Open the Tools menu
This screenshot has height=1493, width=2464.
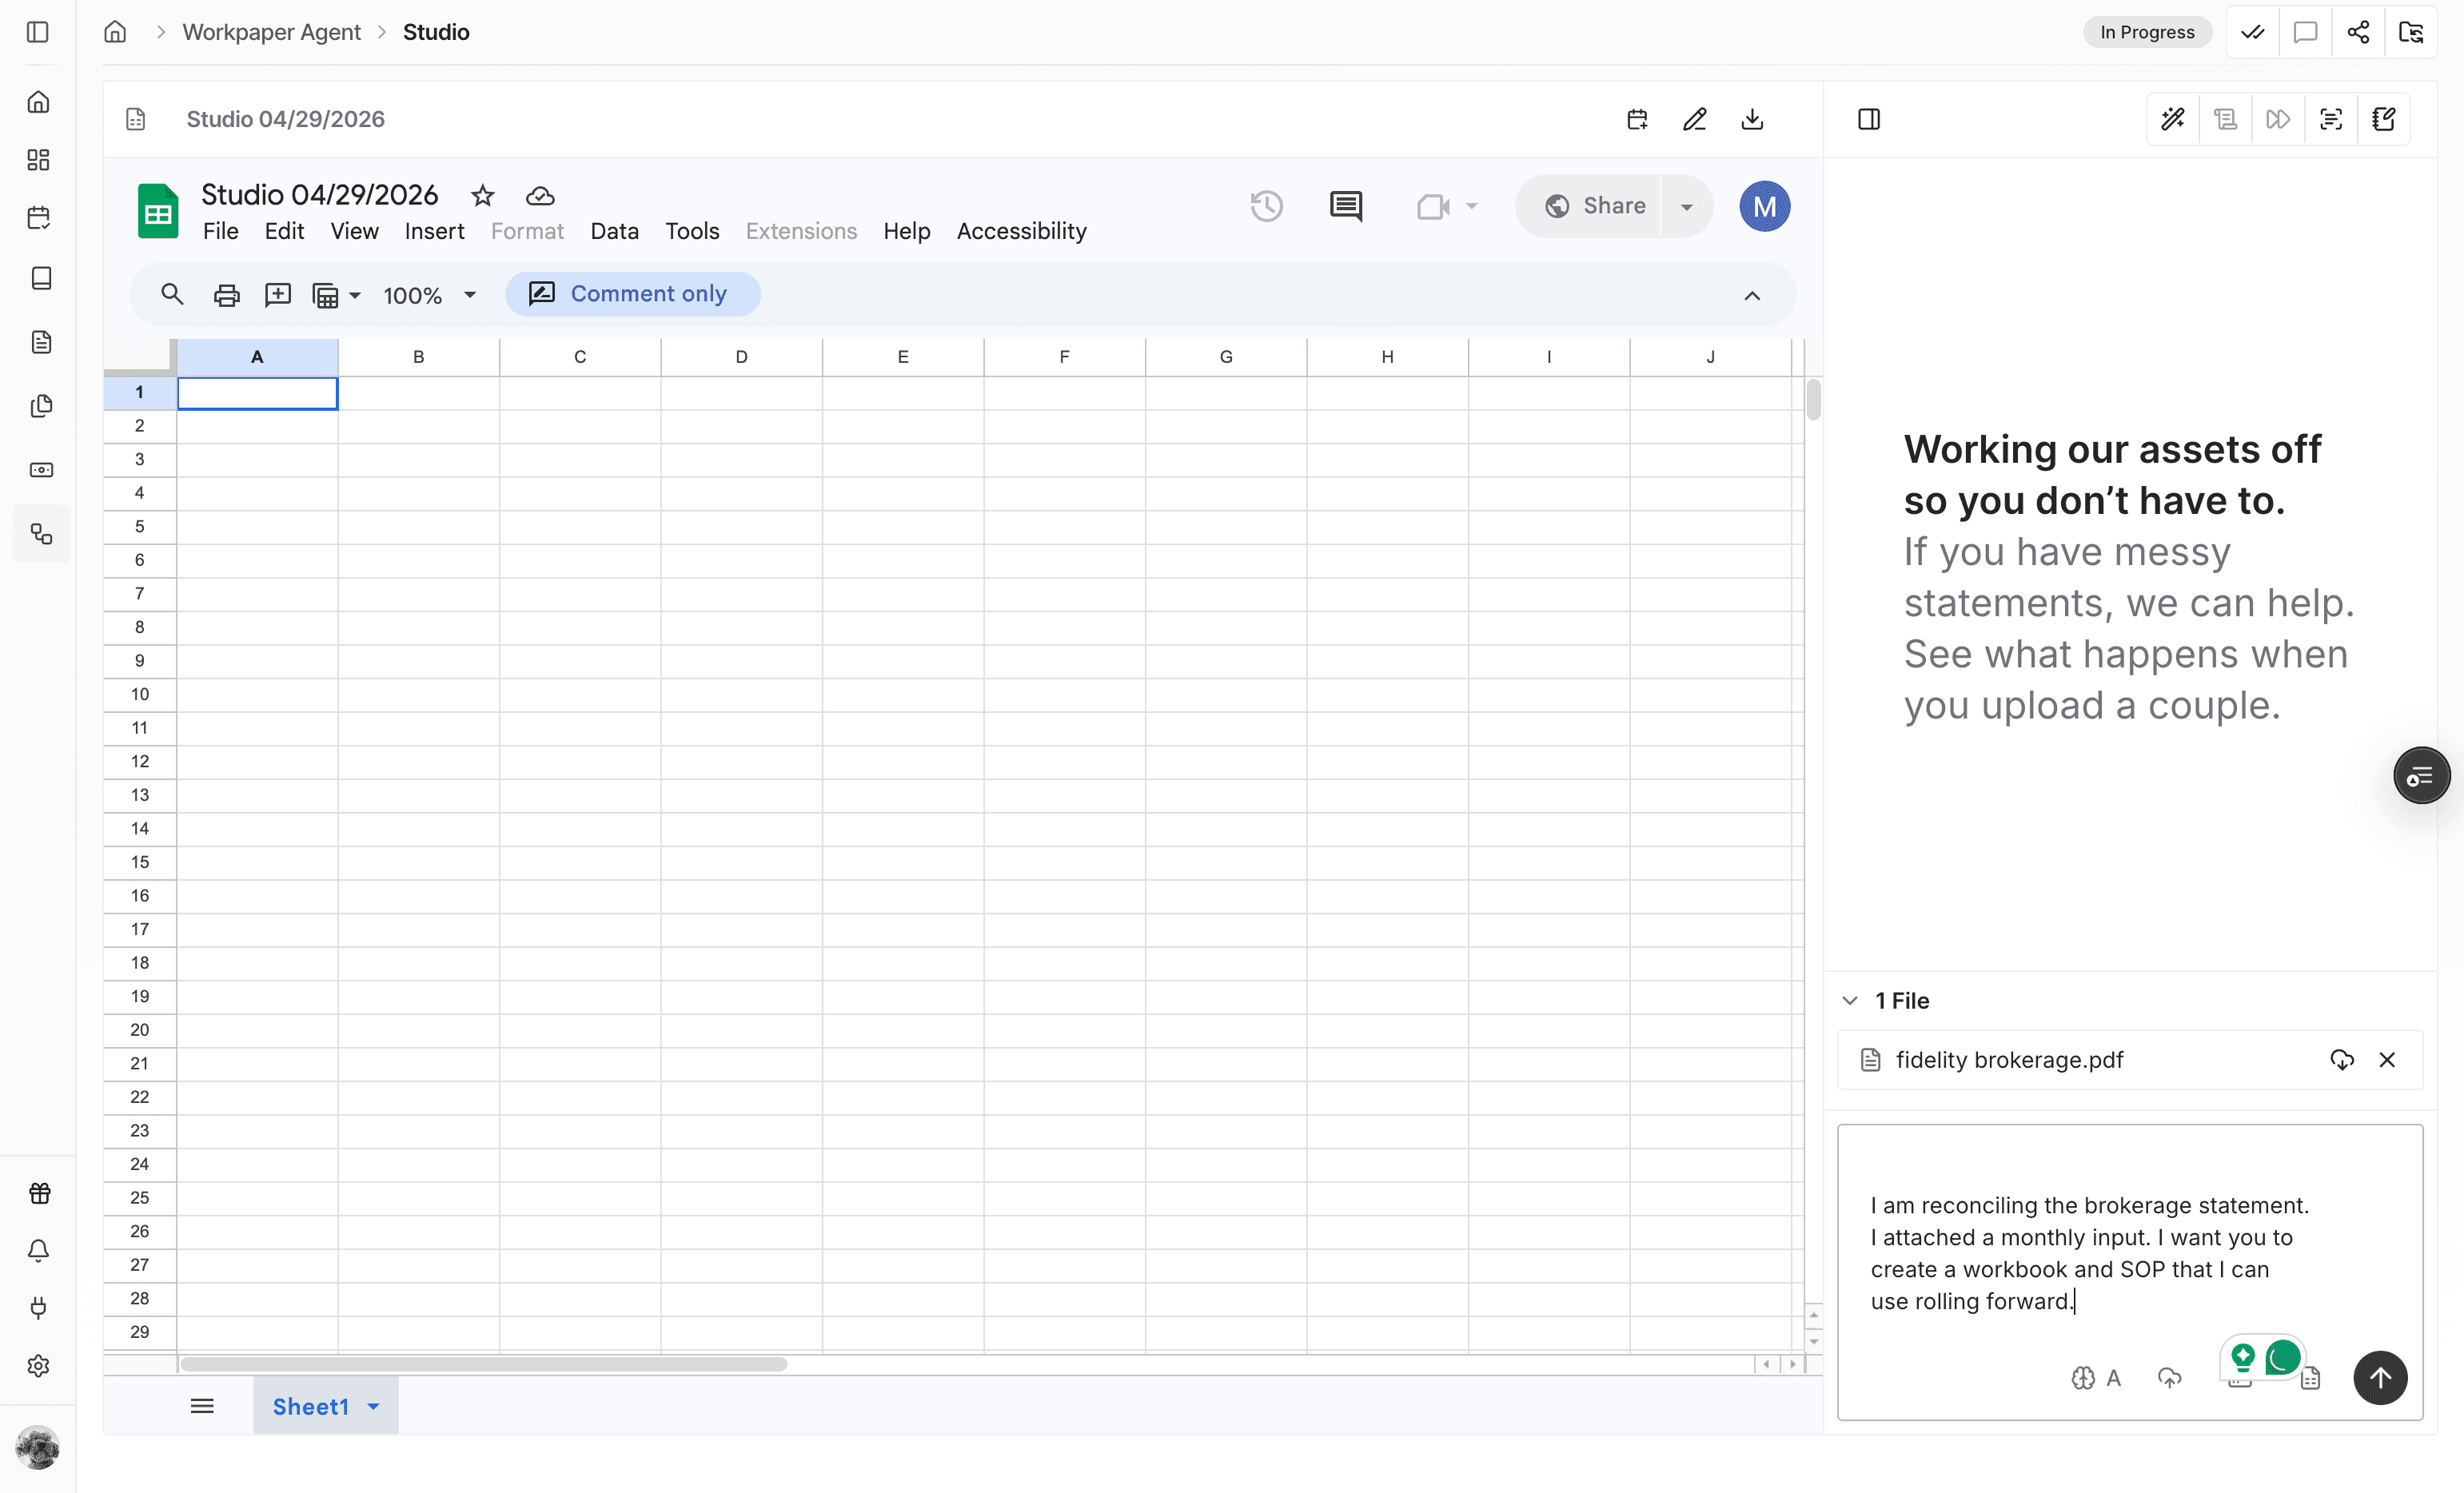692,231
